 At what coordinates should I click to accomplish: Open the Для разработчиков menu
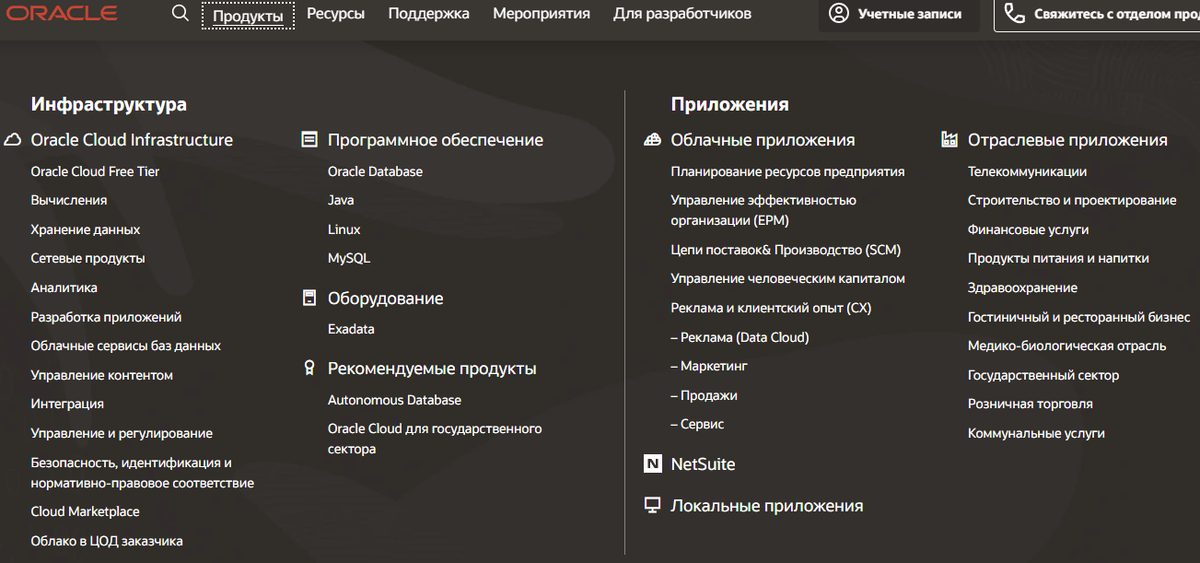click(x=682, y=14)
